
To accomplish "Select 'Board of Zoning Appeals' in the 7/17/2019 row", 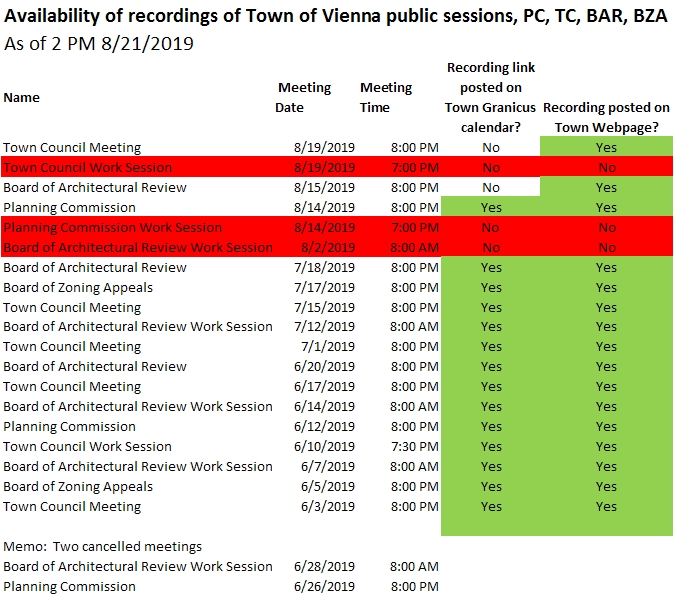I will coord(78,288).
